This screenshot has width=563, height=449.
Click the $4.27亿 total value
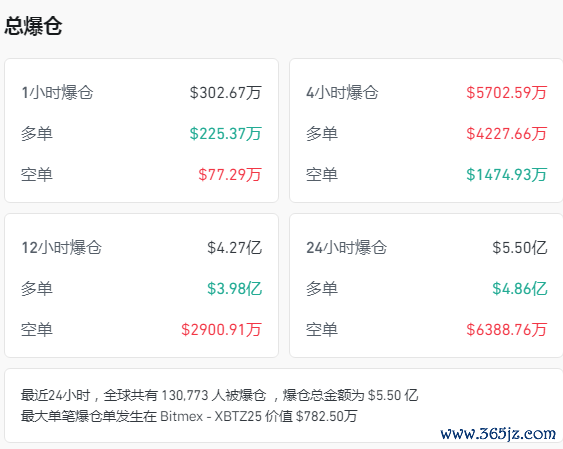(x=234, y=248)
